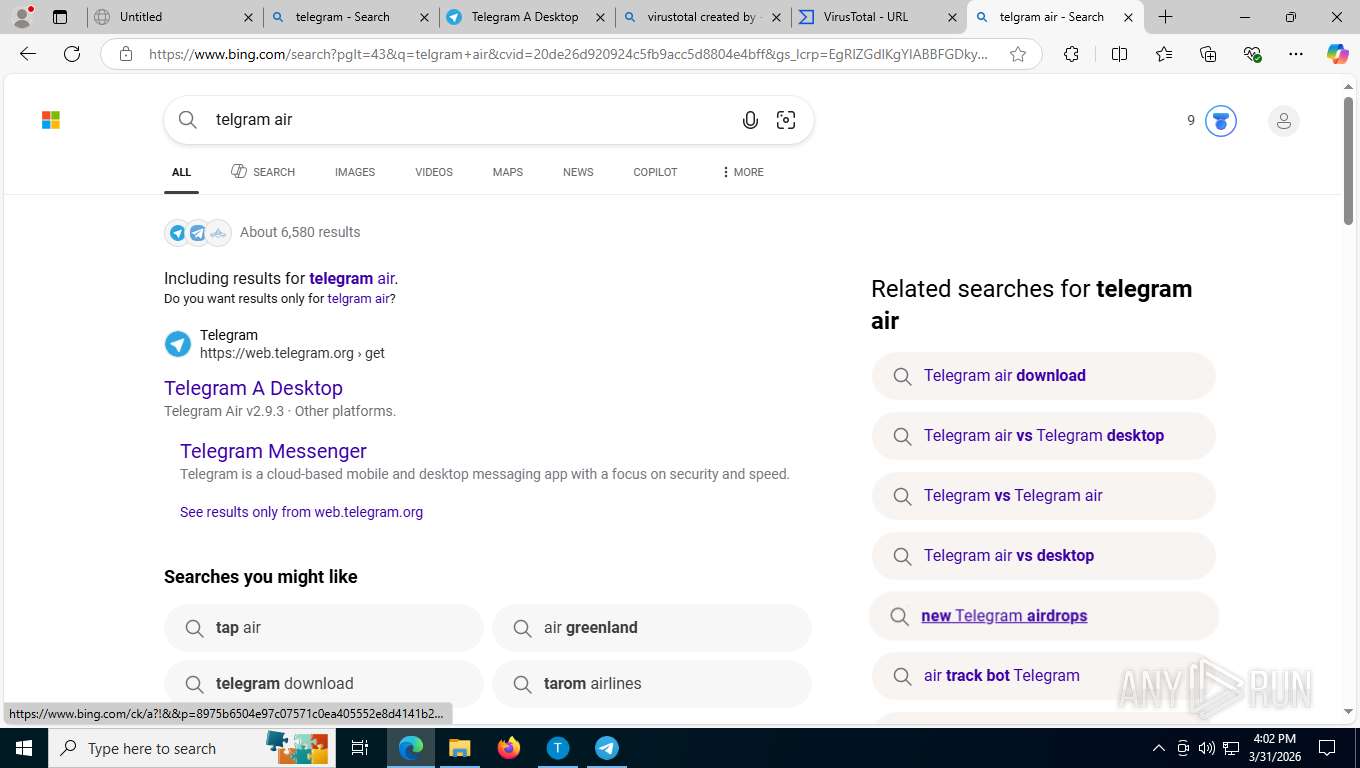
Task: See results only from web.telegram.org
Action: (301, 512)
